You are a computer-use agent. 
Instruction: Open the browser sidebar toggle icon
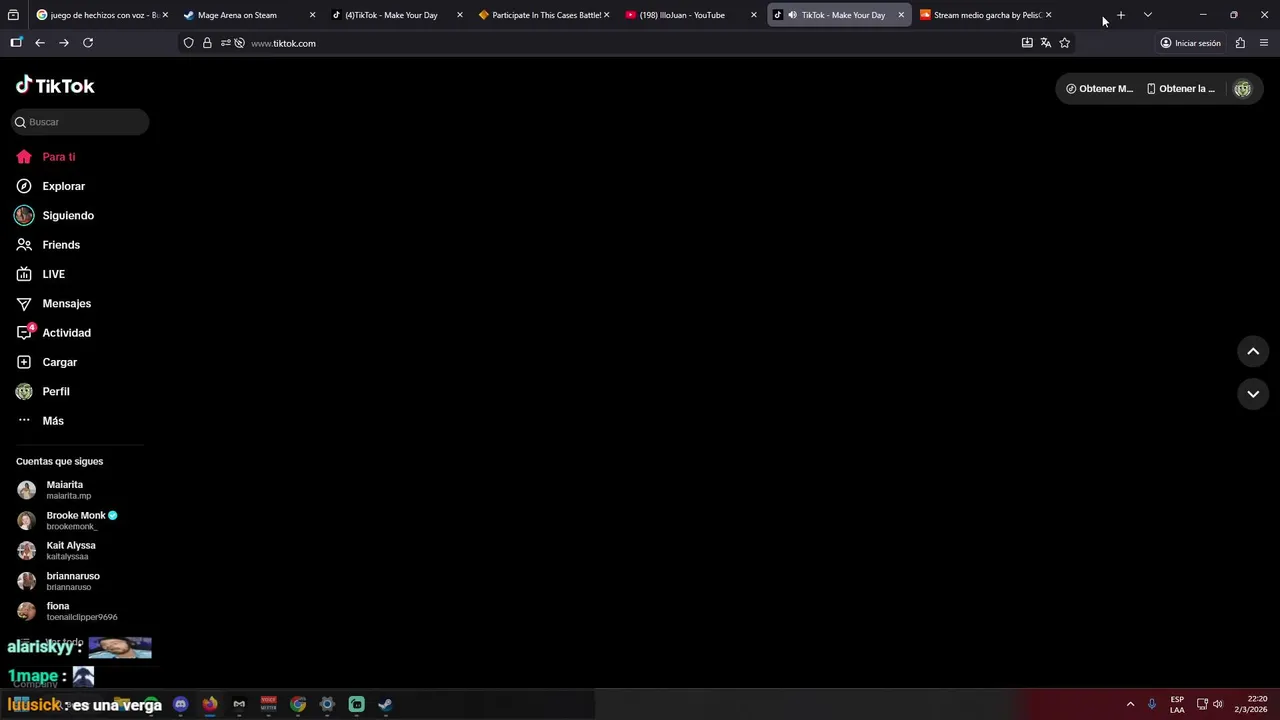point(16,43)
